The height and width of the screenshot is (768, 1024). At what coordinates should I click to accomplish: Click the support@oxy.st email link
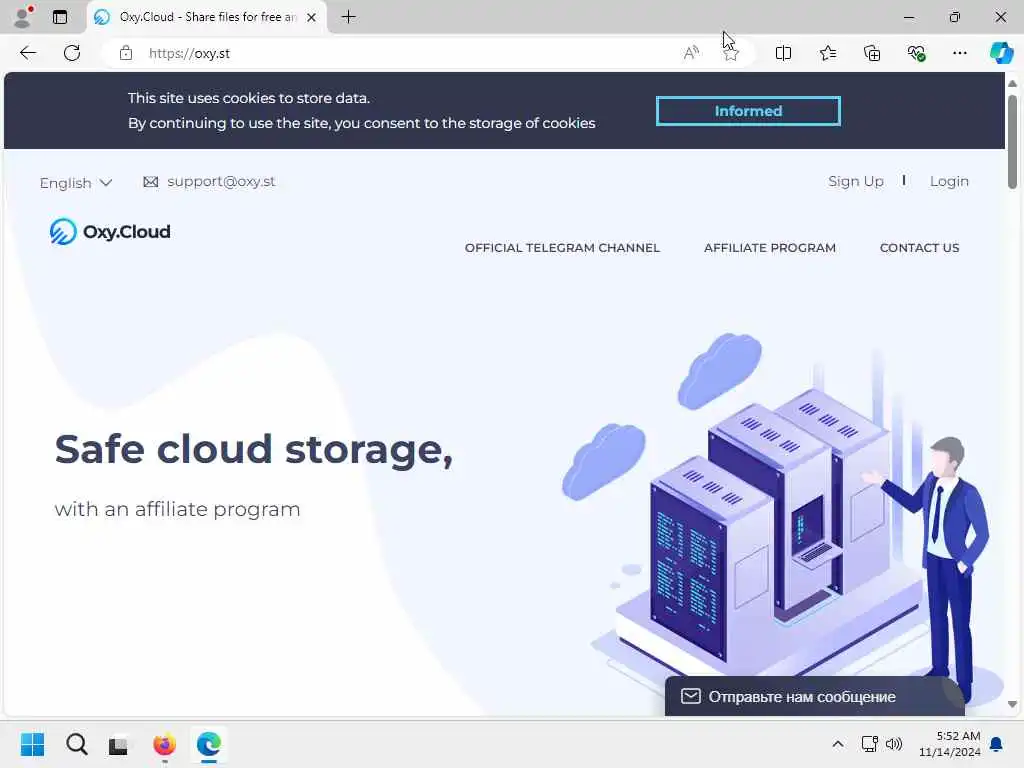[221, 182]
